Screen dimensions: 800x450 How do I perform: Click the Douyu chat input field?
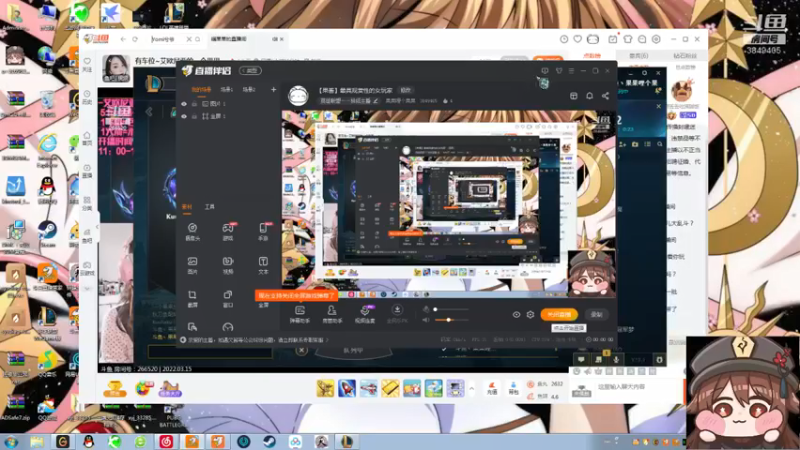[x=638, y=387]
